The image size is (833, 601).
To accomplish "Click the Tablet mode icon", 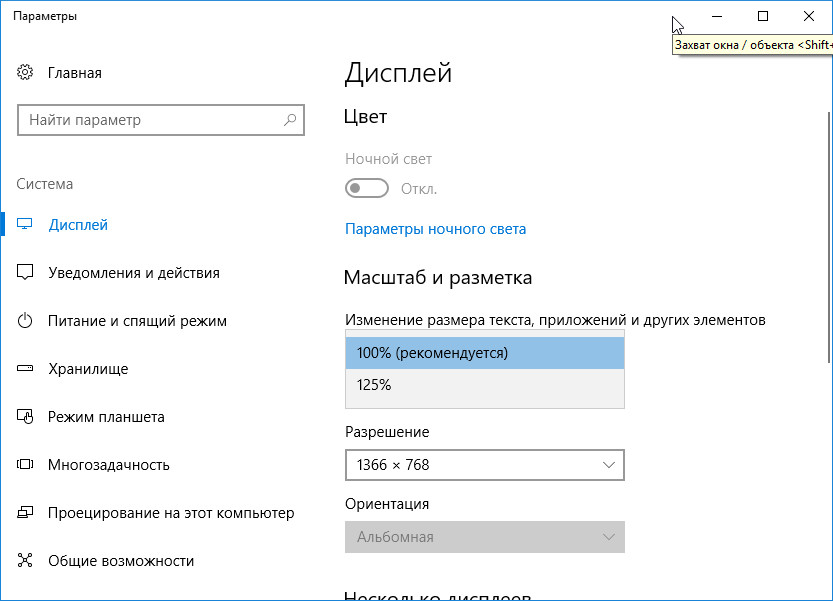I will coord(25,417).
